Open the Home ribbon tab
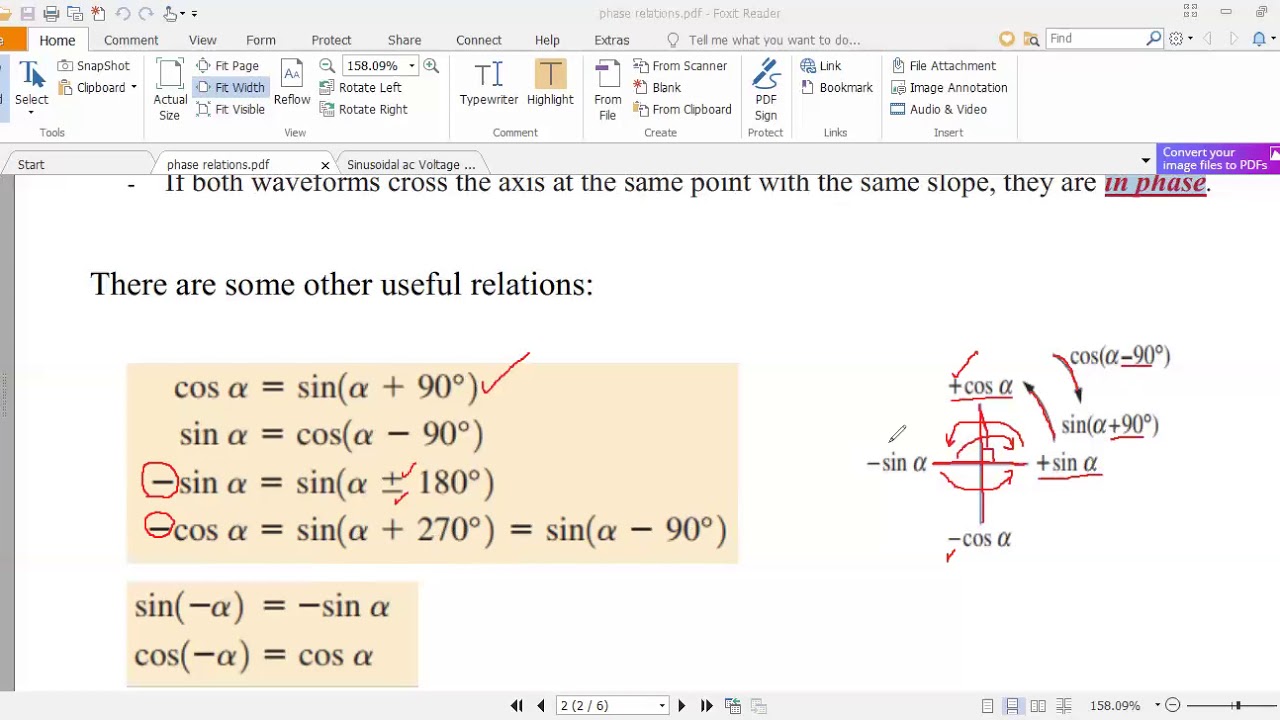The width and height of the screenshot is (1280, 720). [57, 40]
